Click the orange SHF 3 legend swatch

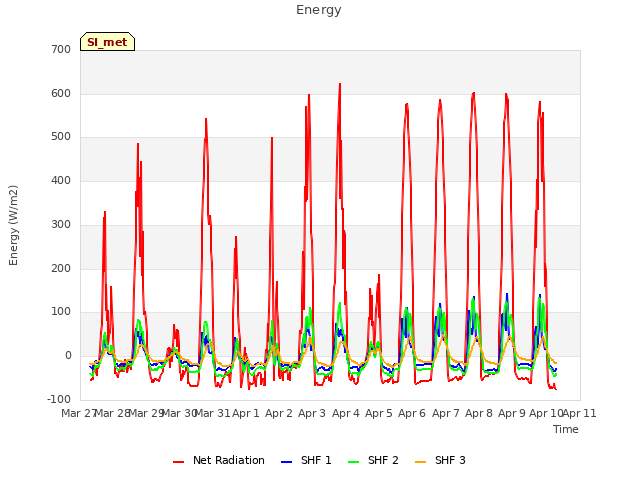420,462
